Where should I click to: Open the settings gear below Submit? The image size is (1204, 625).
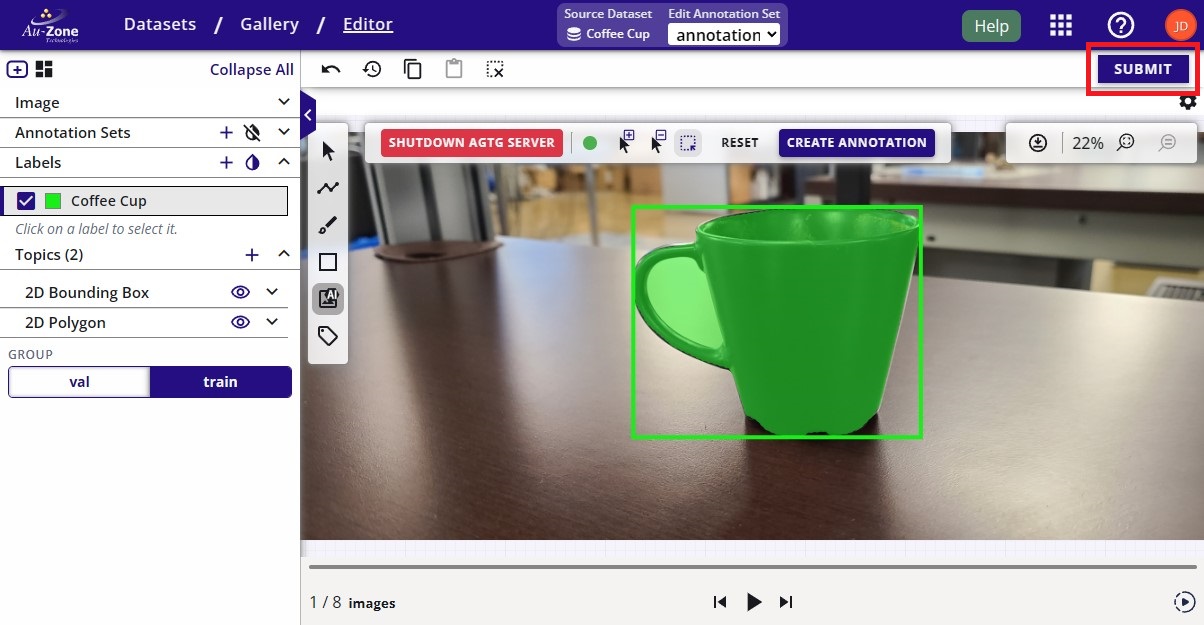pos(1187,102)
